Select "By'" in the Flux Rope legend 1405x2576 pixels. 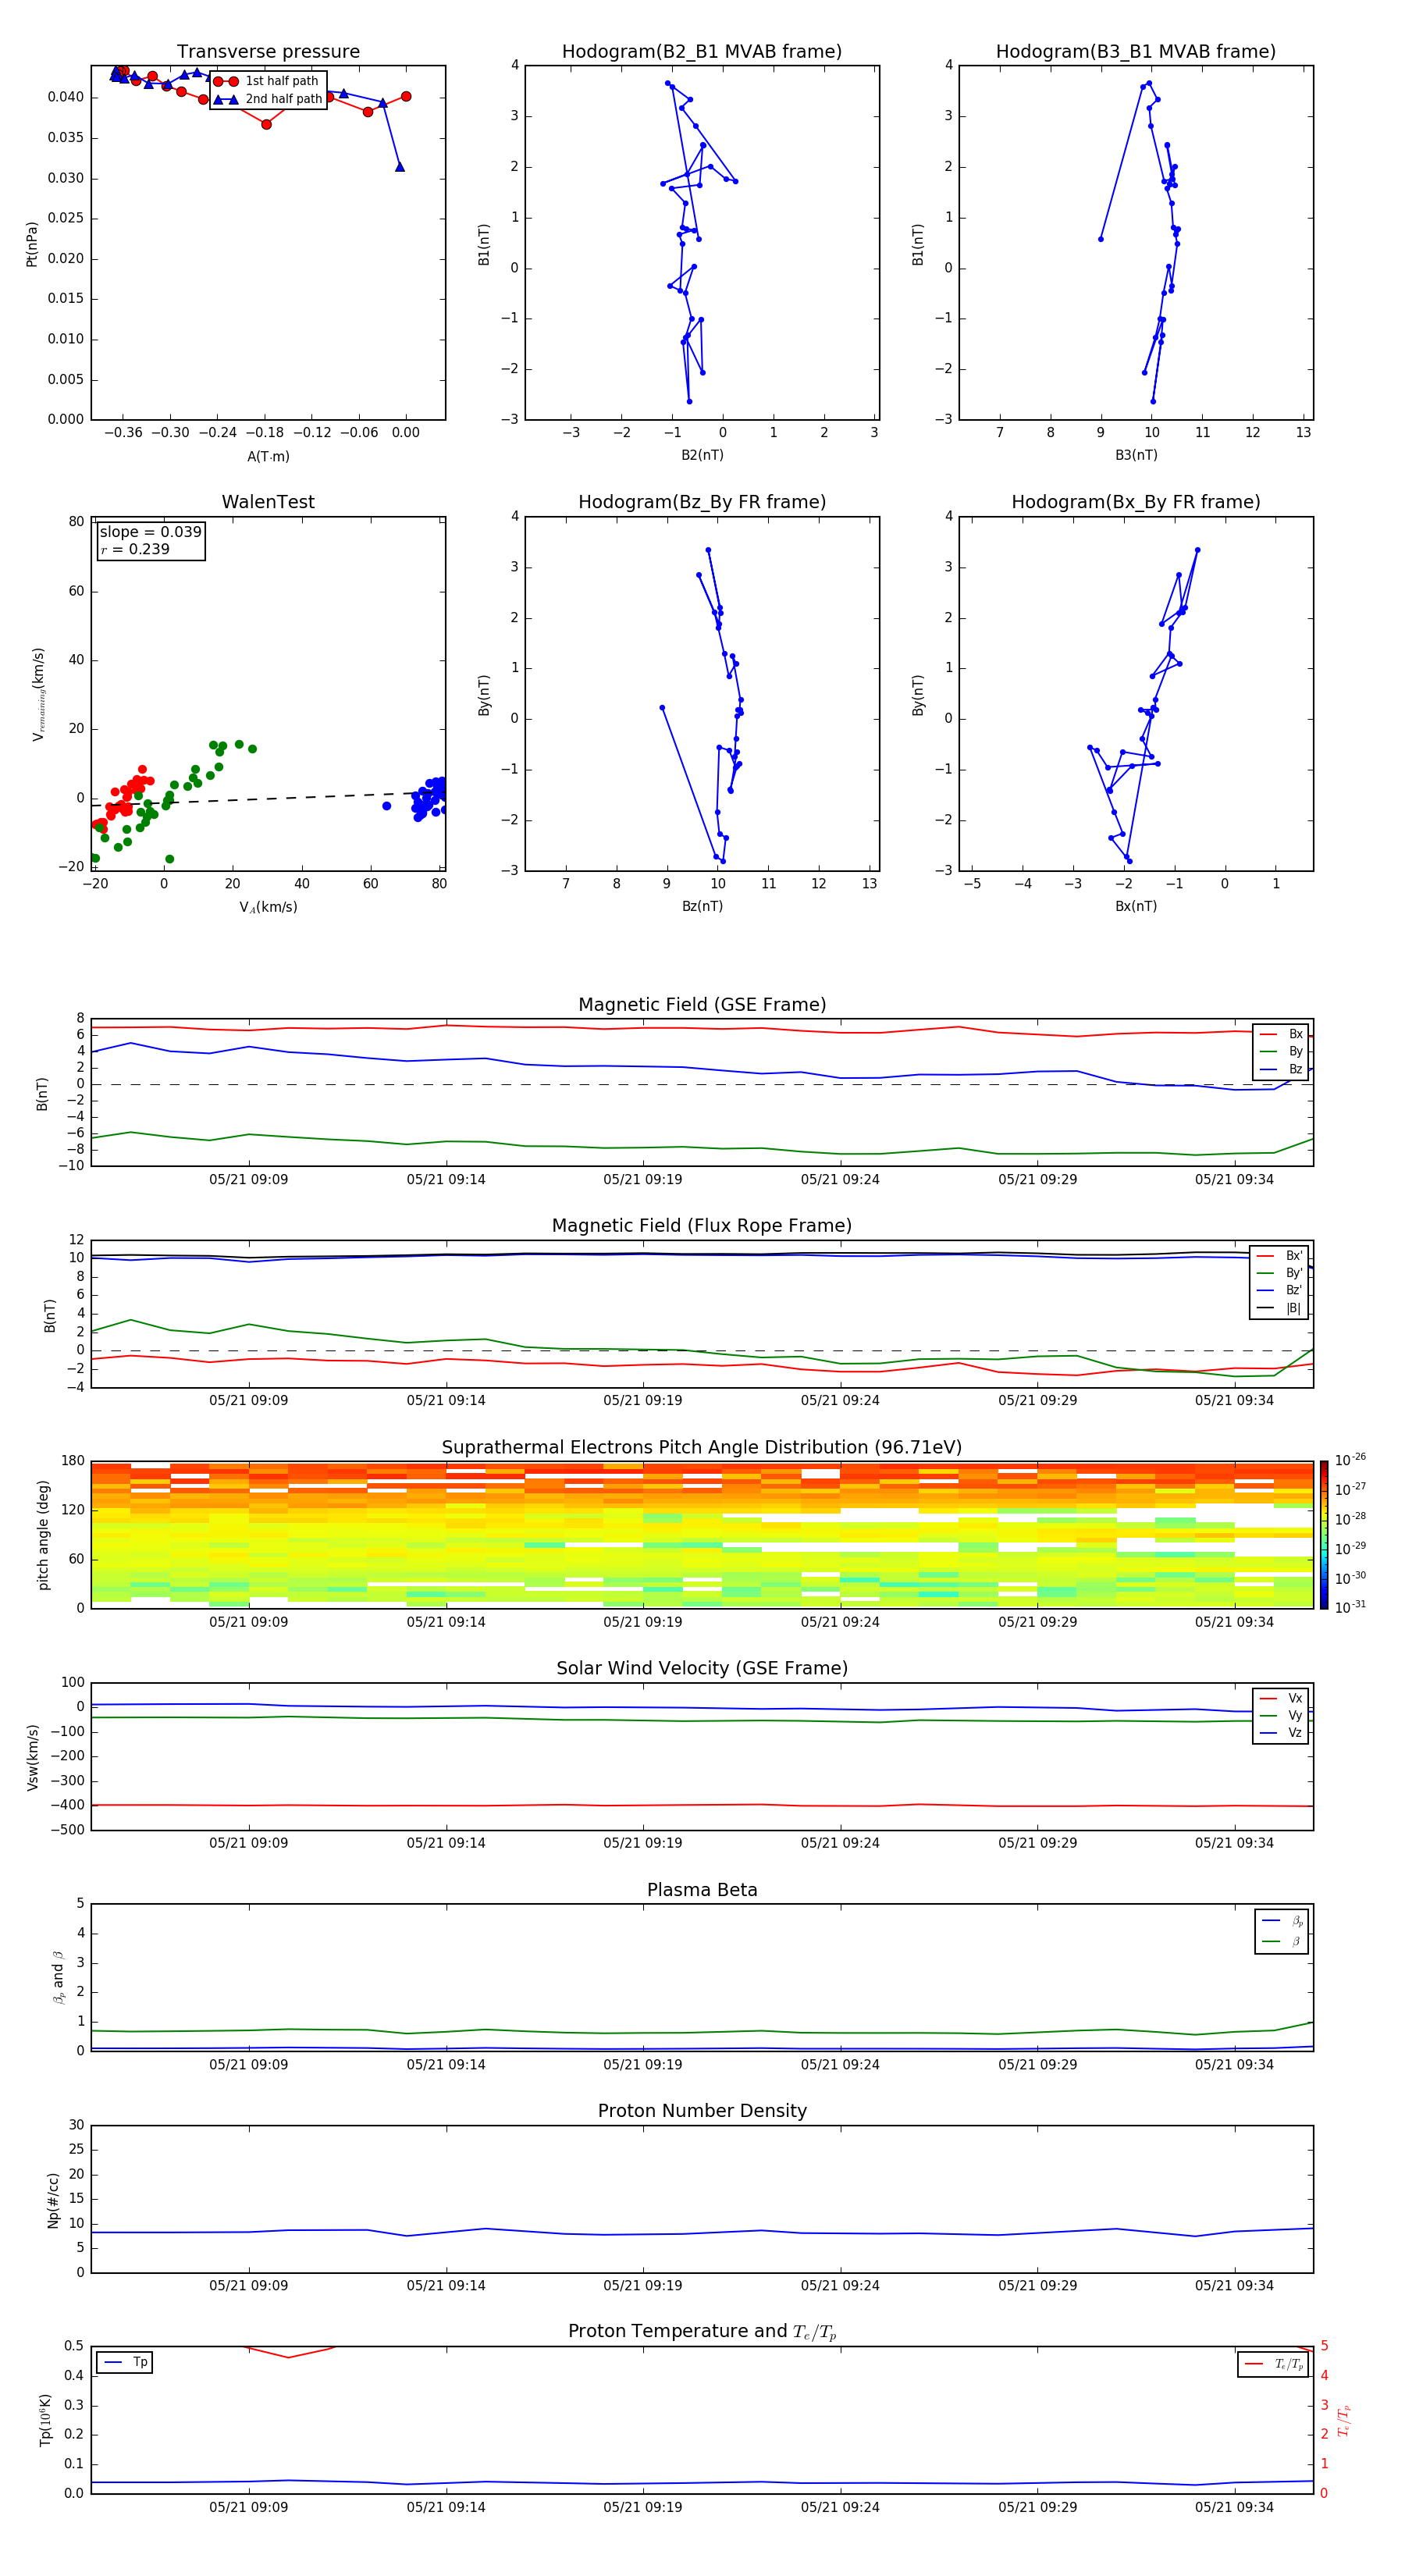[x=1281, y=1273]
